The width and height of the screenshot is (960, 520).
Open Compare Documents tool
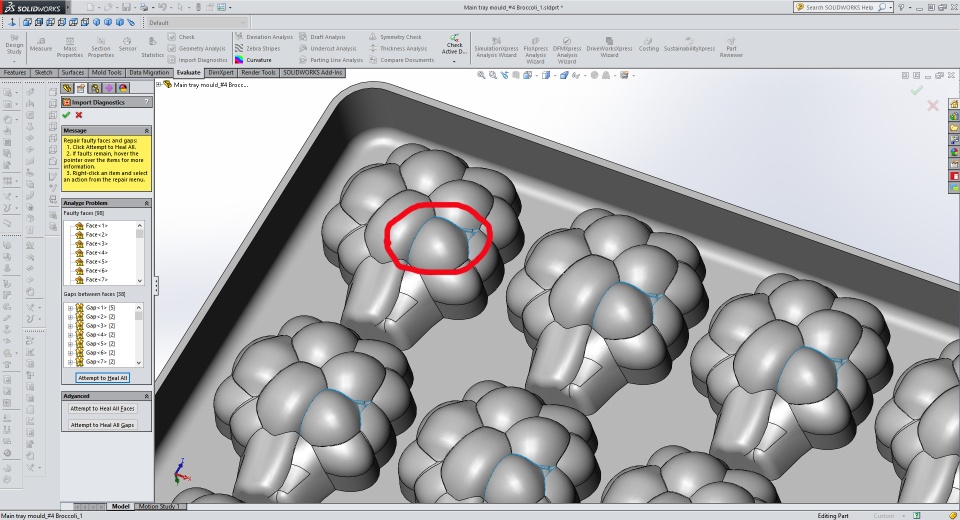[401, 60]
